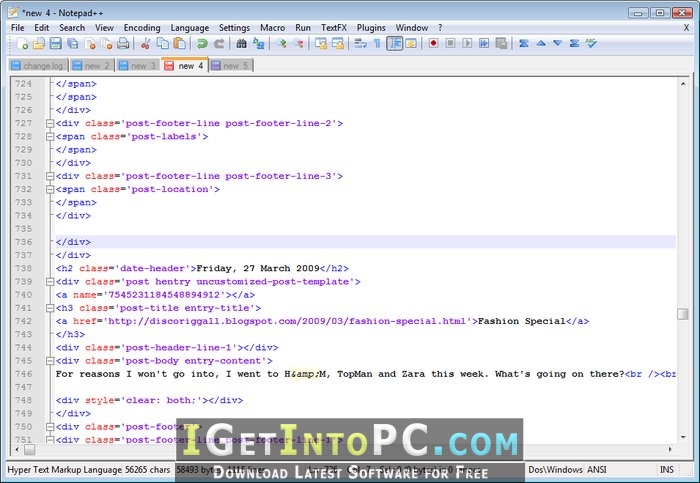Click the Undo green arrow icon
The width and height of the screenshot is (700, 483).
(x=202, y=43)
